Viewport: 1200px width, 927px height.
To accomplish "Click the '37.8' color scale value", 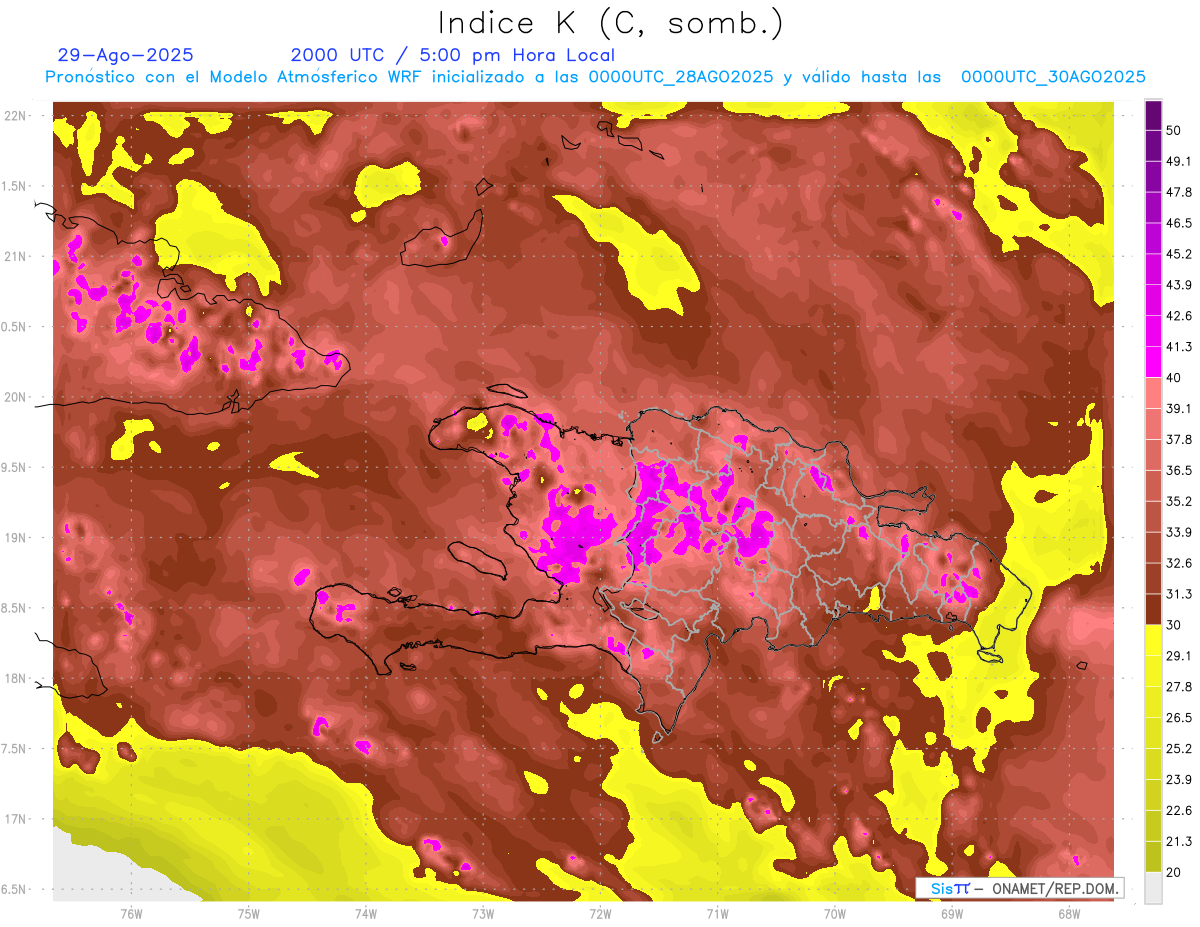I will 1179,440.
